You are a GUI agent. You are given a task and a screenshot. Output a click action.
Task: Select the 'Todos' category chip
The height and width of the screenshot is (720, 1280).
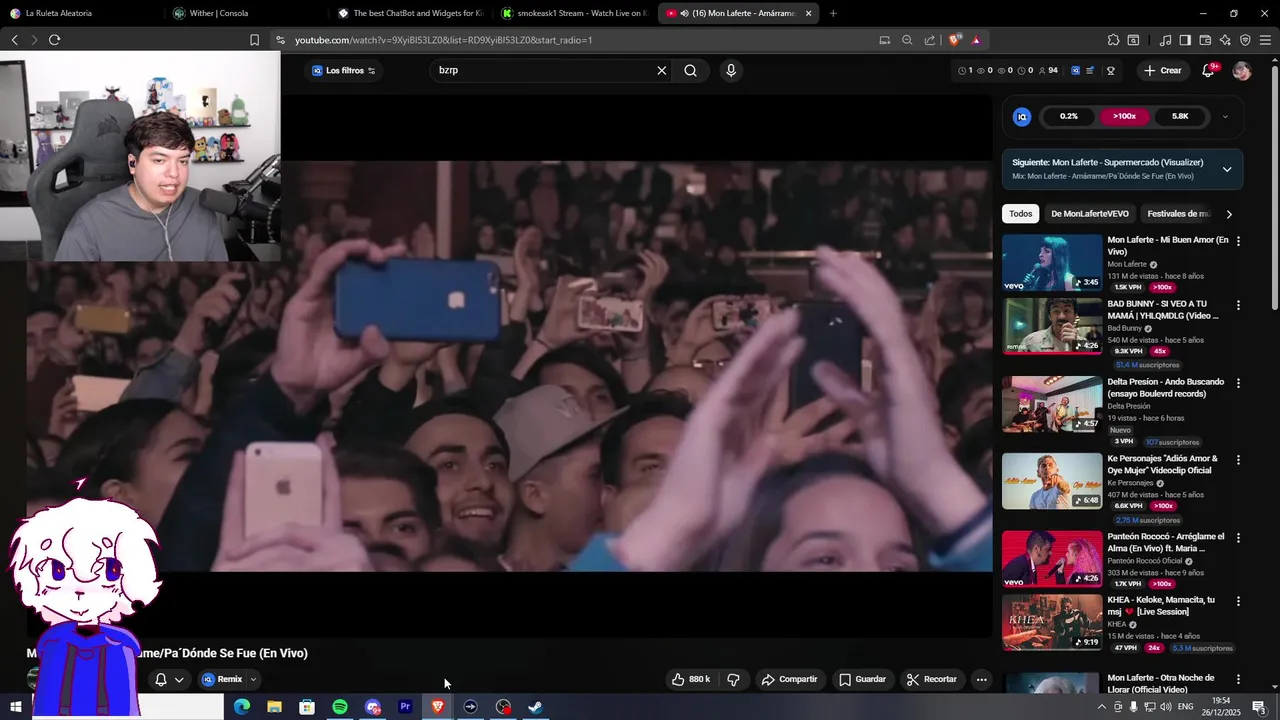point(1020,214)
